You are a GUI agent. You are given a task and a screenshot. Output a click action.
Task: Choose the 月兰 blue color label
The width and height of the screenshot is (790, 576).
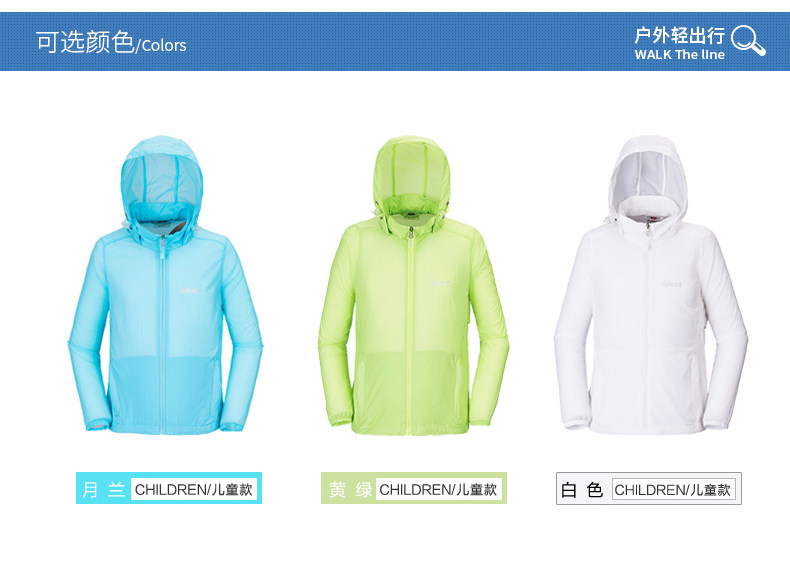103,489
